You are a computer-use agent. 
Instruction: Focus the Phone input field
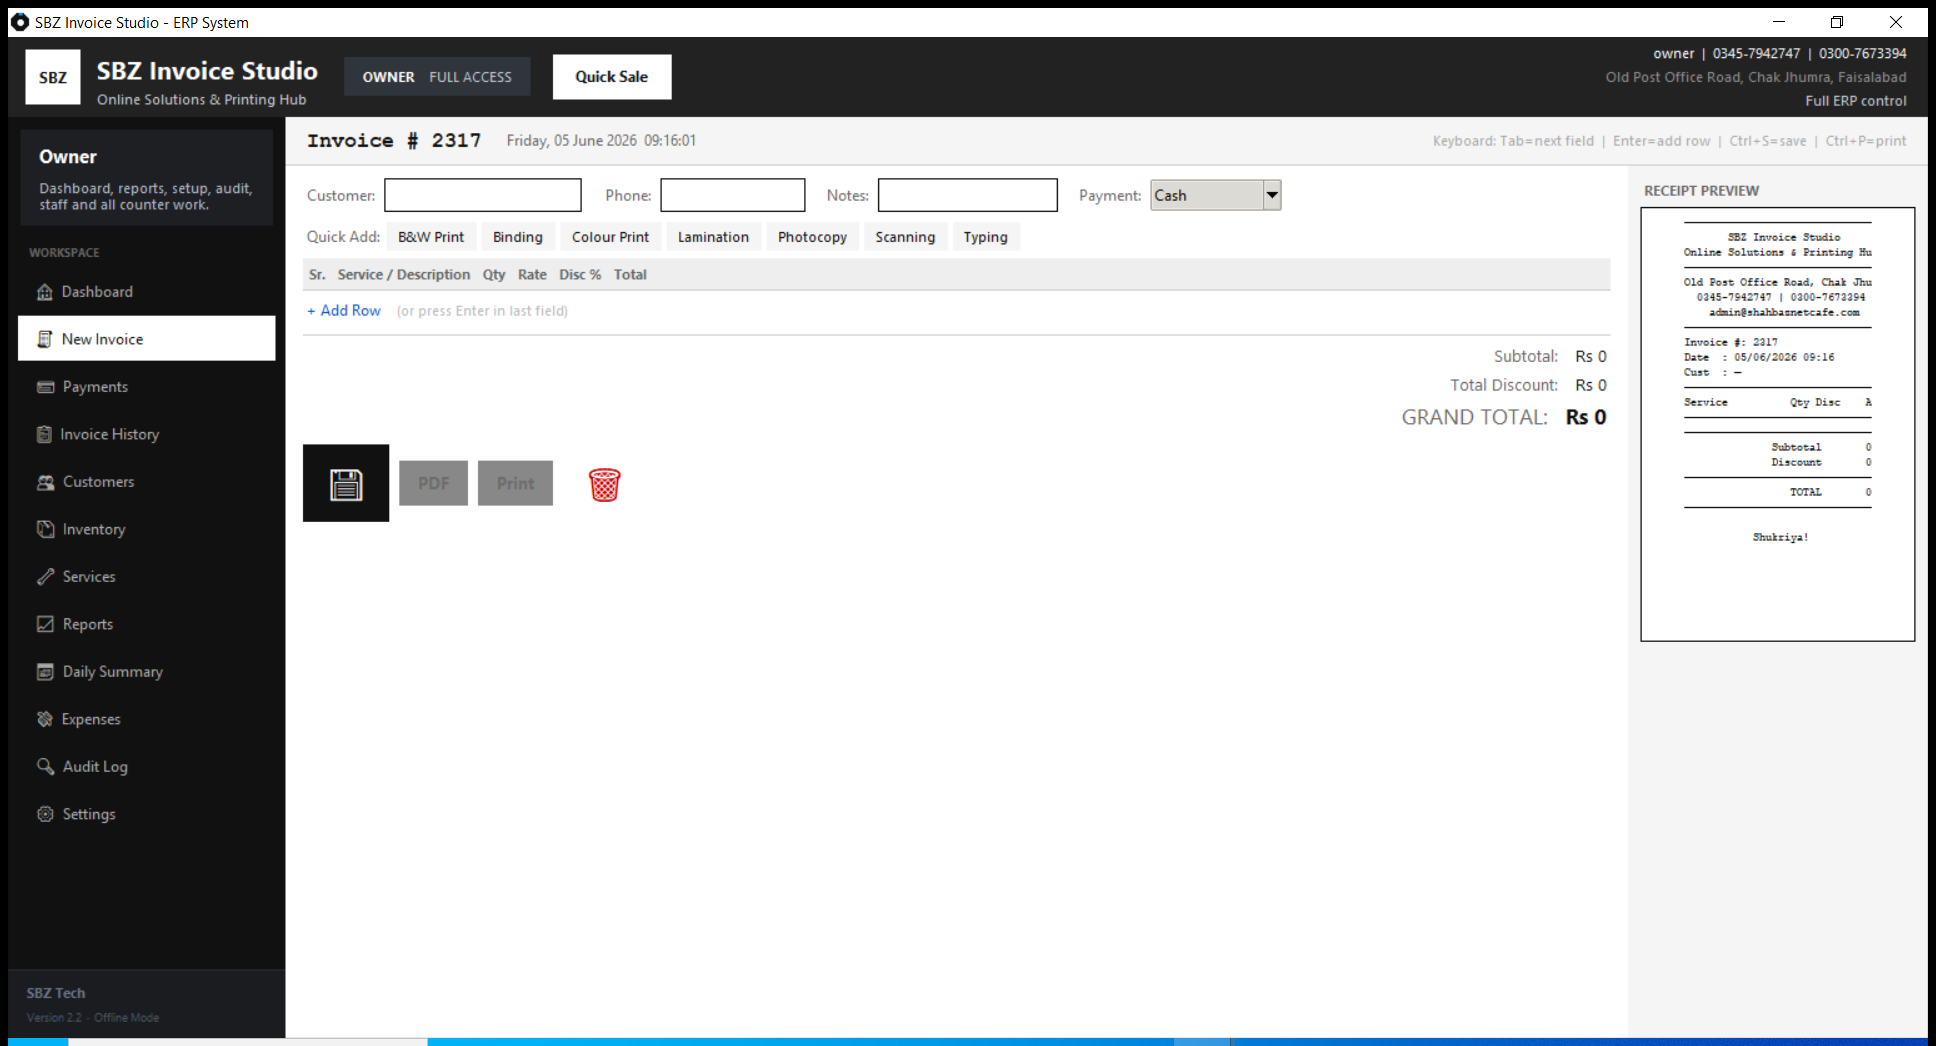pyautogui.click(x=733, y=195)
